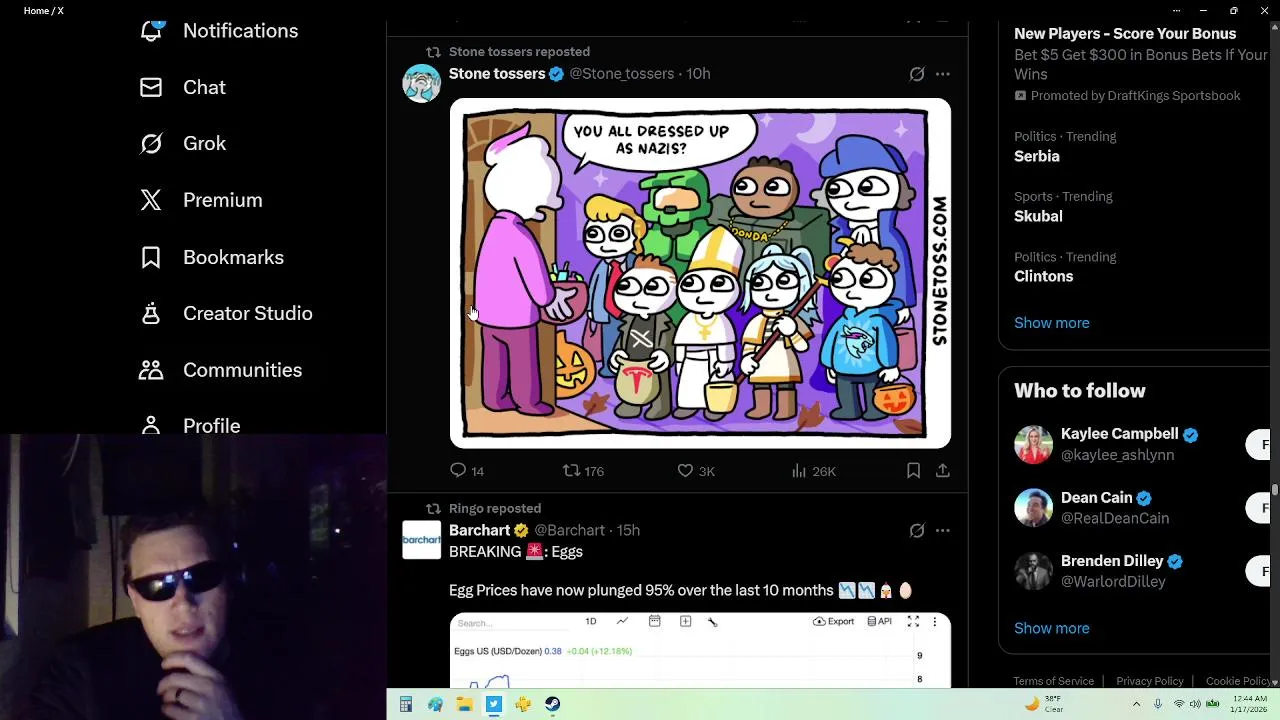Open the weather widget showing 38°F
This screenshot has width=1280, height=720.
tap(1045, 704)
